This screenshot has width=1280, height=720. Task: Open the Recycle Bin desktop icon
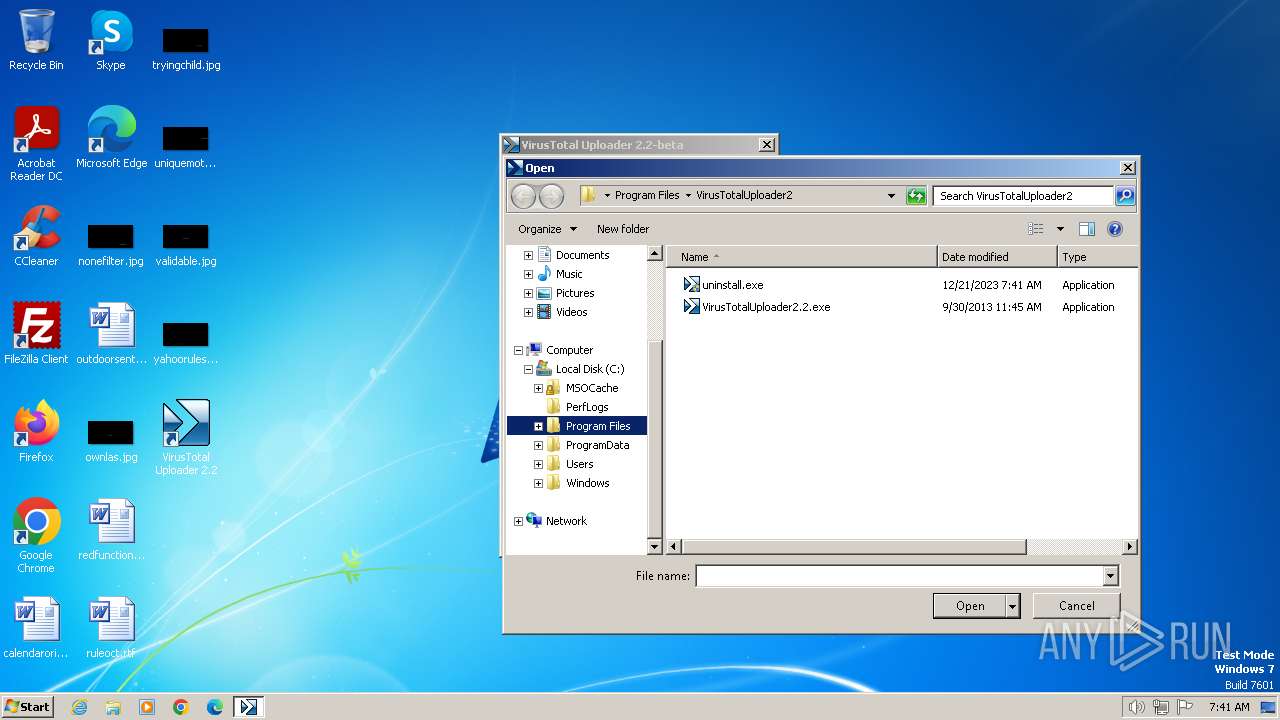36,40
